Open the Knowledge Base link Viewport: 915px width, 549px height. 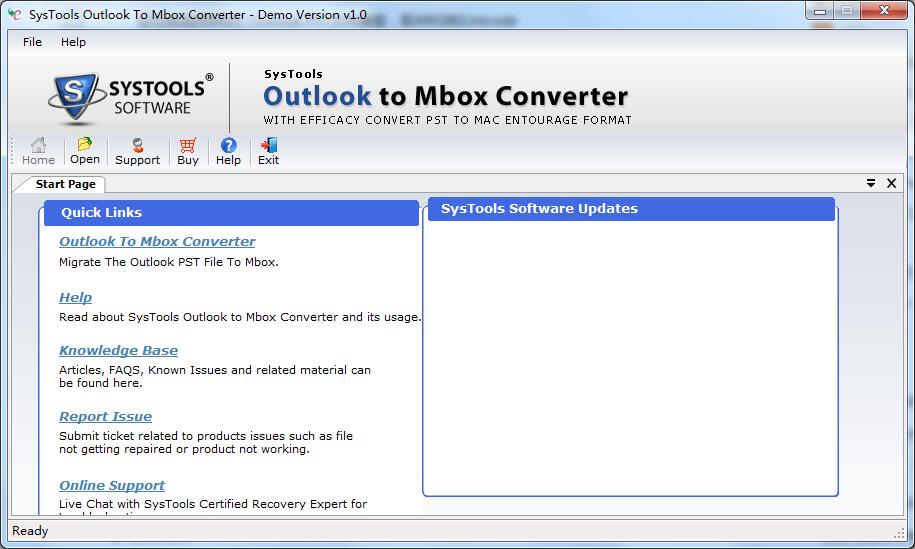[118, 351]
